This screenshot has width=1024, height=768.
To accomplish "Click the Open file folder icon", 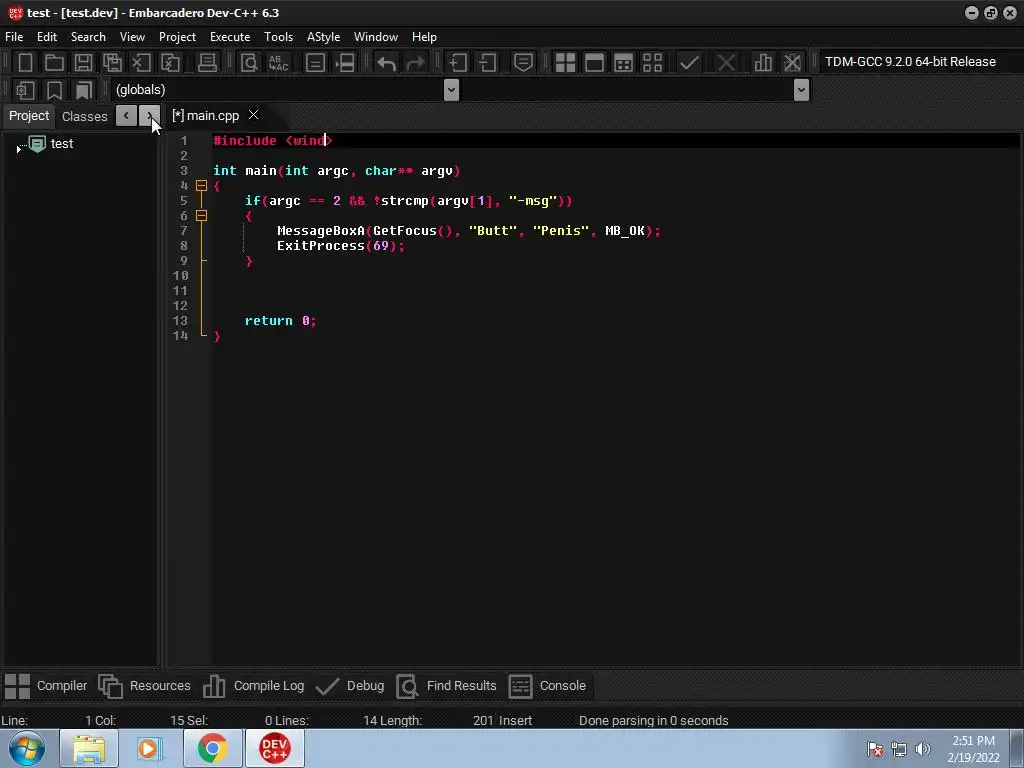I will [x=54, y=63].
